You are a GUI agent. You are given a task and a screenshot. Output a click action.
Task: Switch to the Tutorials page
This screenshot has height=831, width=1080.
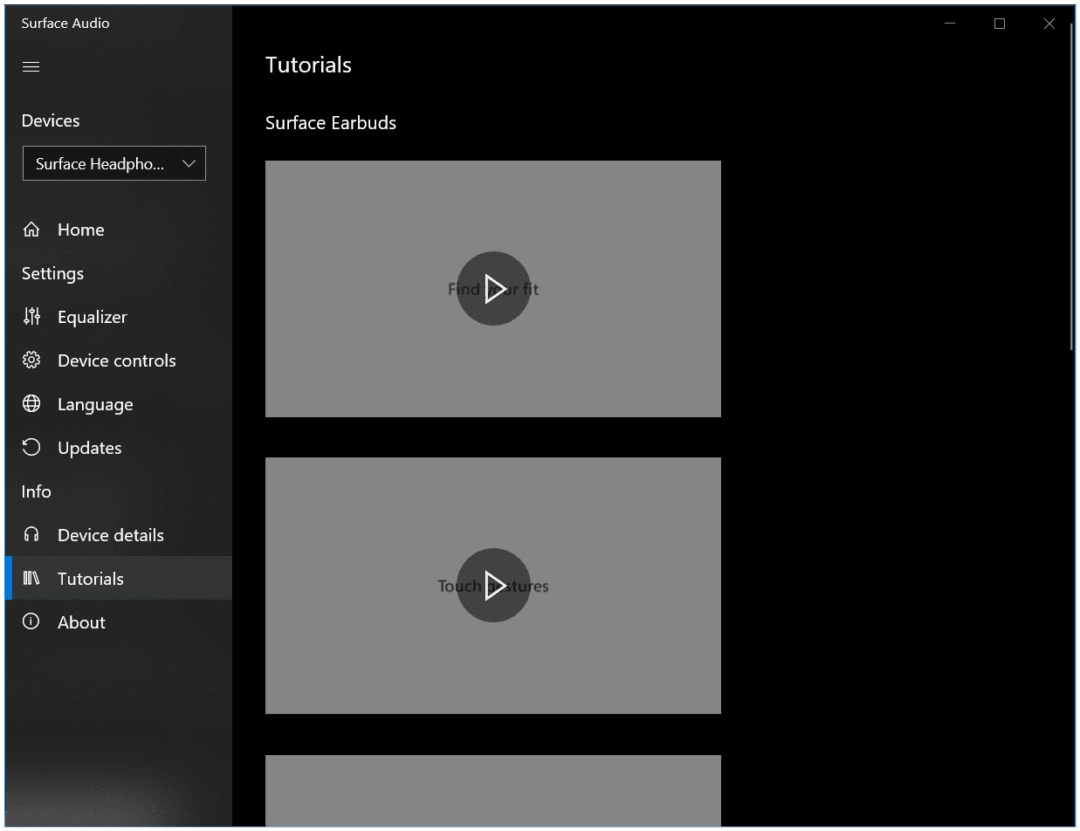[92, 578]
